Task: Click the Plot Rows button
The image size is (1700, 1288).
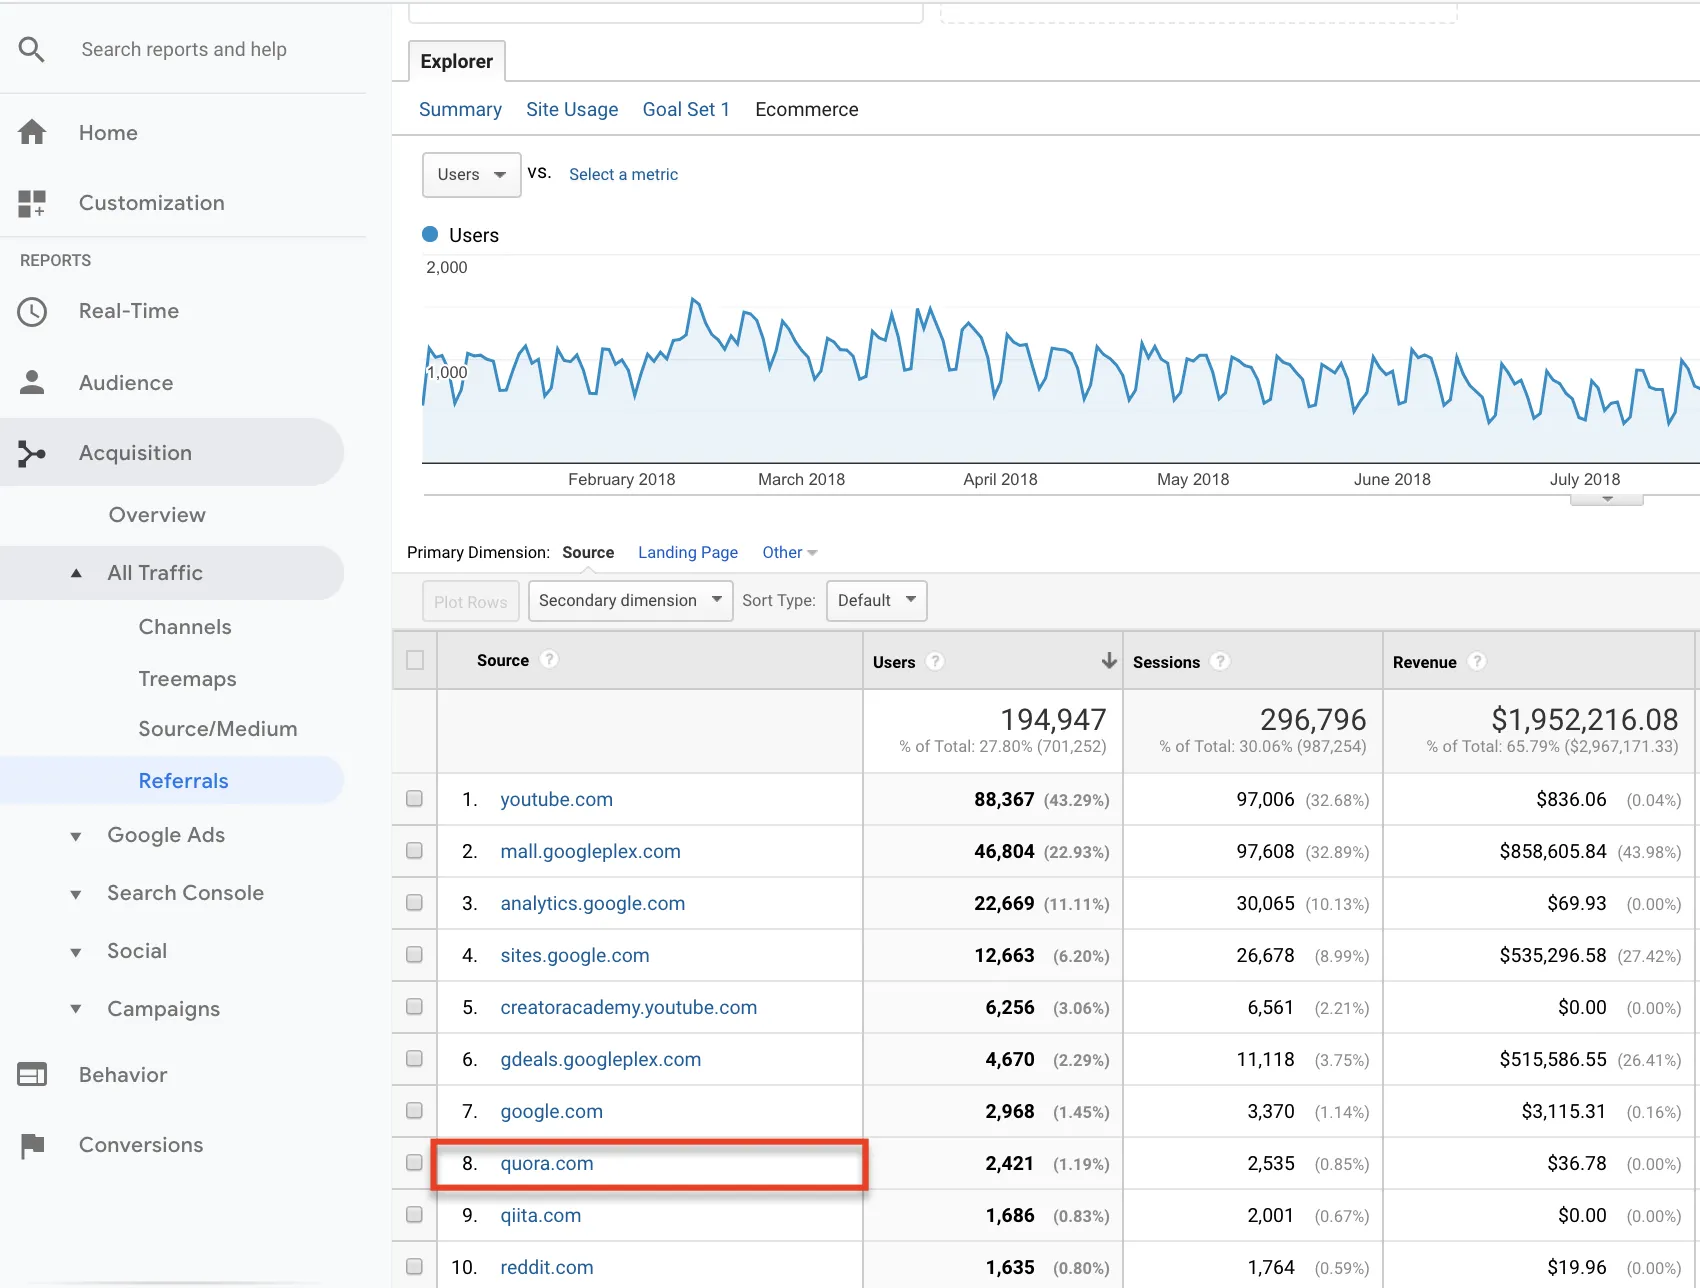Action: pos(471,601)
